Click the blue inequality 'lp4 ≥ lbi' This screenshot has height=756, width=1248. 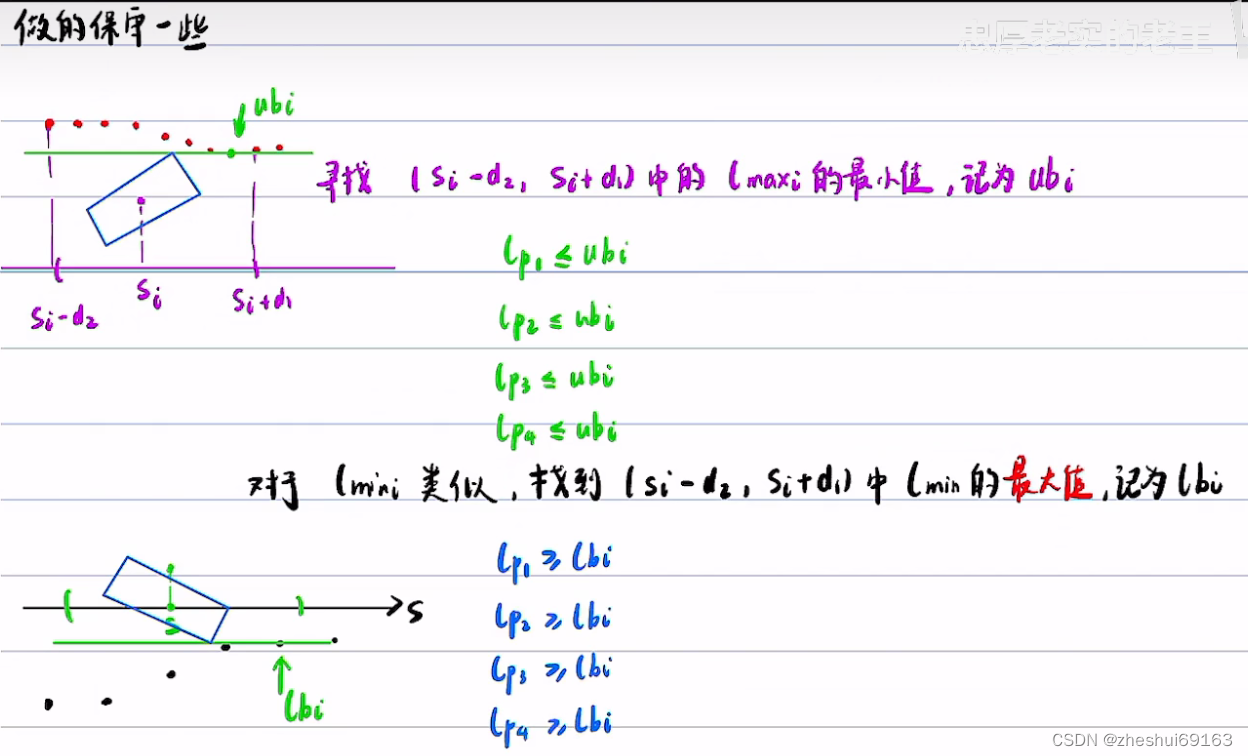click(x=551, y=722)
